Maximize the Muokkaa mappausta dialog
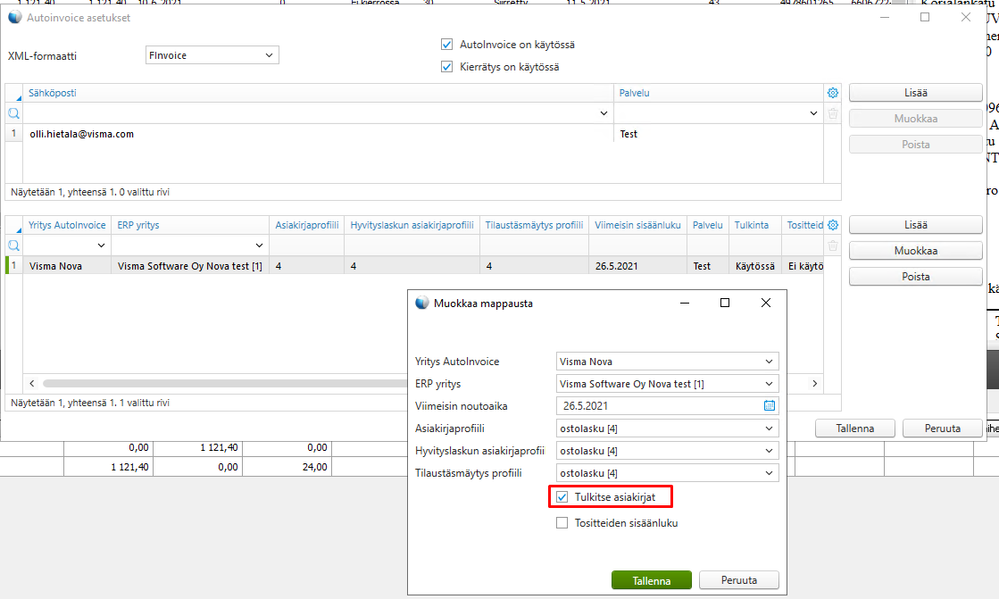This screenshot has height=599, width=999. [724, 303]
